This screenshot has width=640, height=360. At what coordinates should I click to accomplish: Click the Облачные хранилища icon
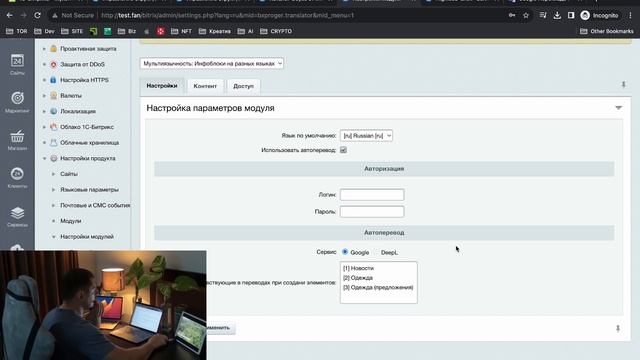(x=53, y=143)
